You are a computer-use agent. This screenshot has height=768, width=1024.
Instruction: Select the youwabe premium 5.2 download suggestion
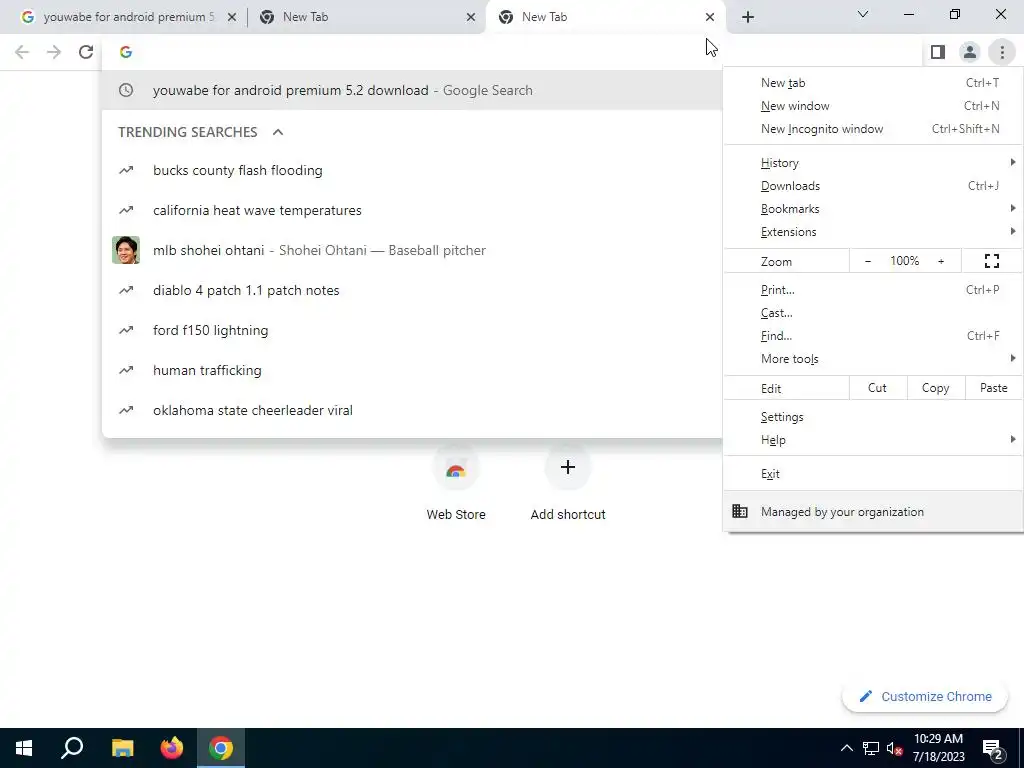(x=413, y=90)
